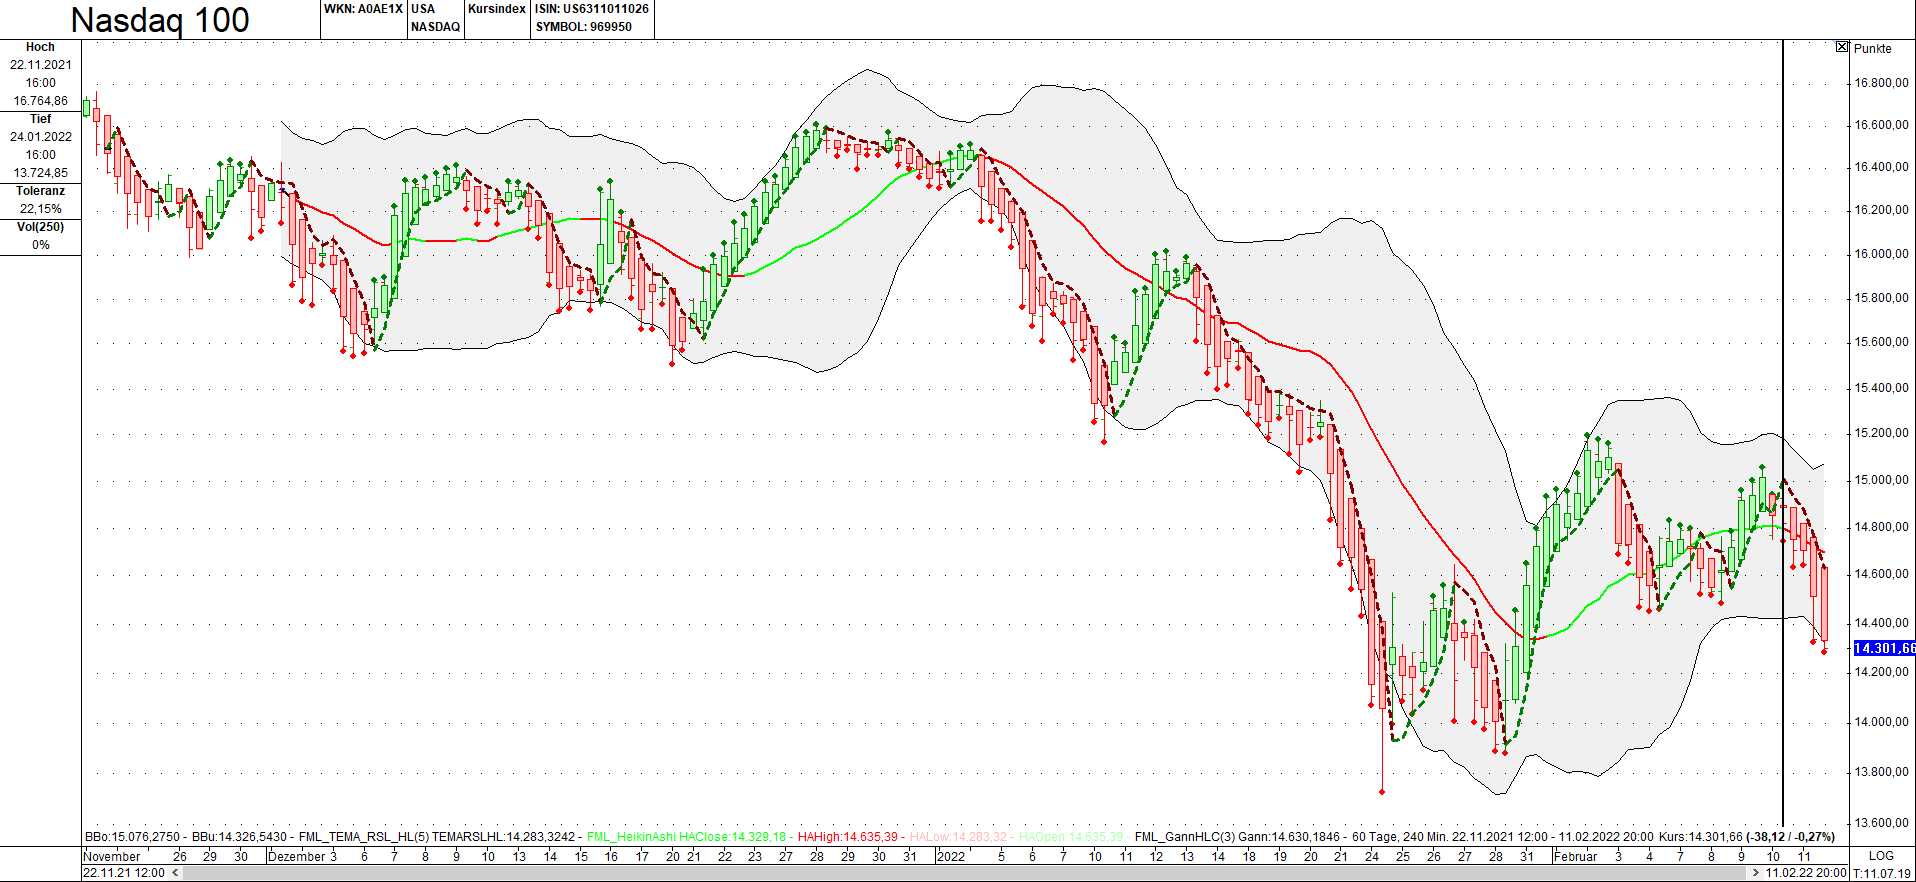Click the 14.600,00 price axis label

pos(1882,574)
